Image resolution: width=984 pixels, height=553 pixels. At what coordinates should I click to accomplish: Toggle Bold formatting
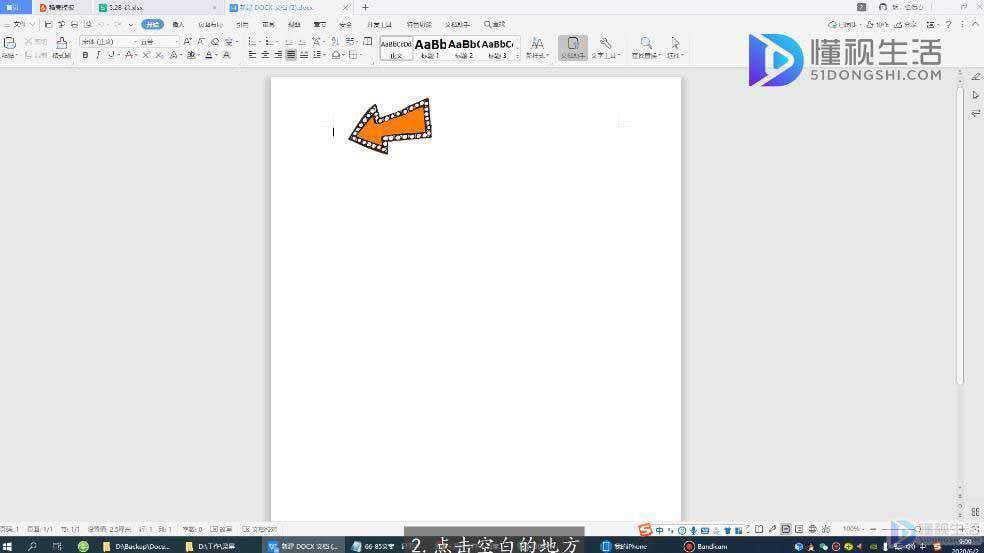85,55
